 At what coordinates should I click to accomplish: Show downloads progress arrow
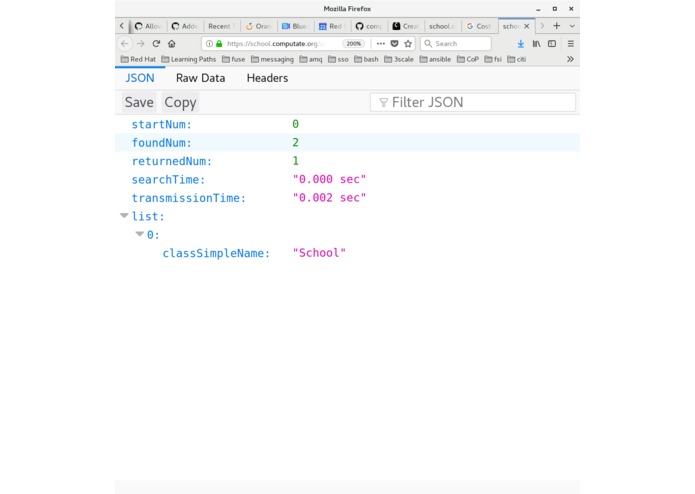pos(521,43)
